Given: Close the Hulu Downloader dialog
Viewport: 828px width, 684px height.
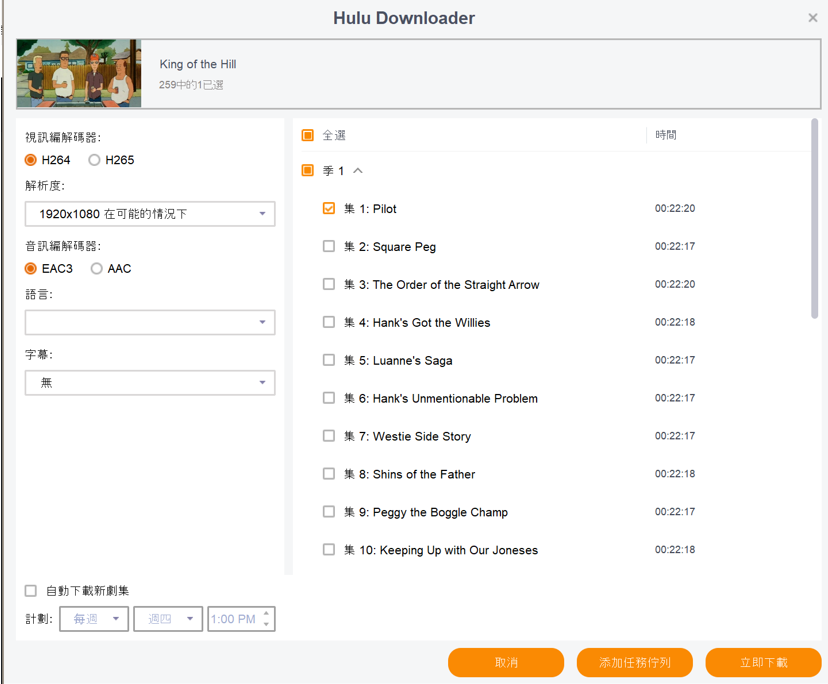Looking at the screenshot, I should pos(813,18).
